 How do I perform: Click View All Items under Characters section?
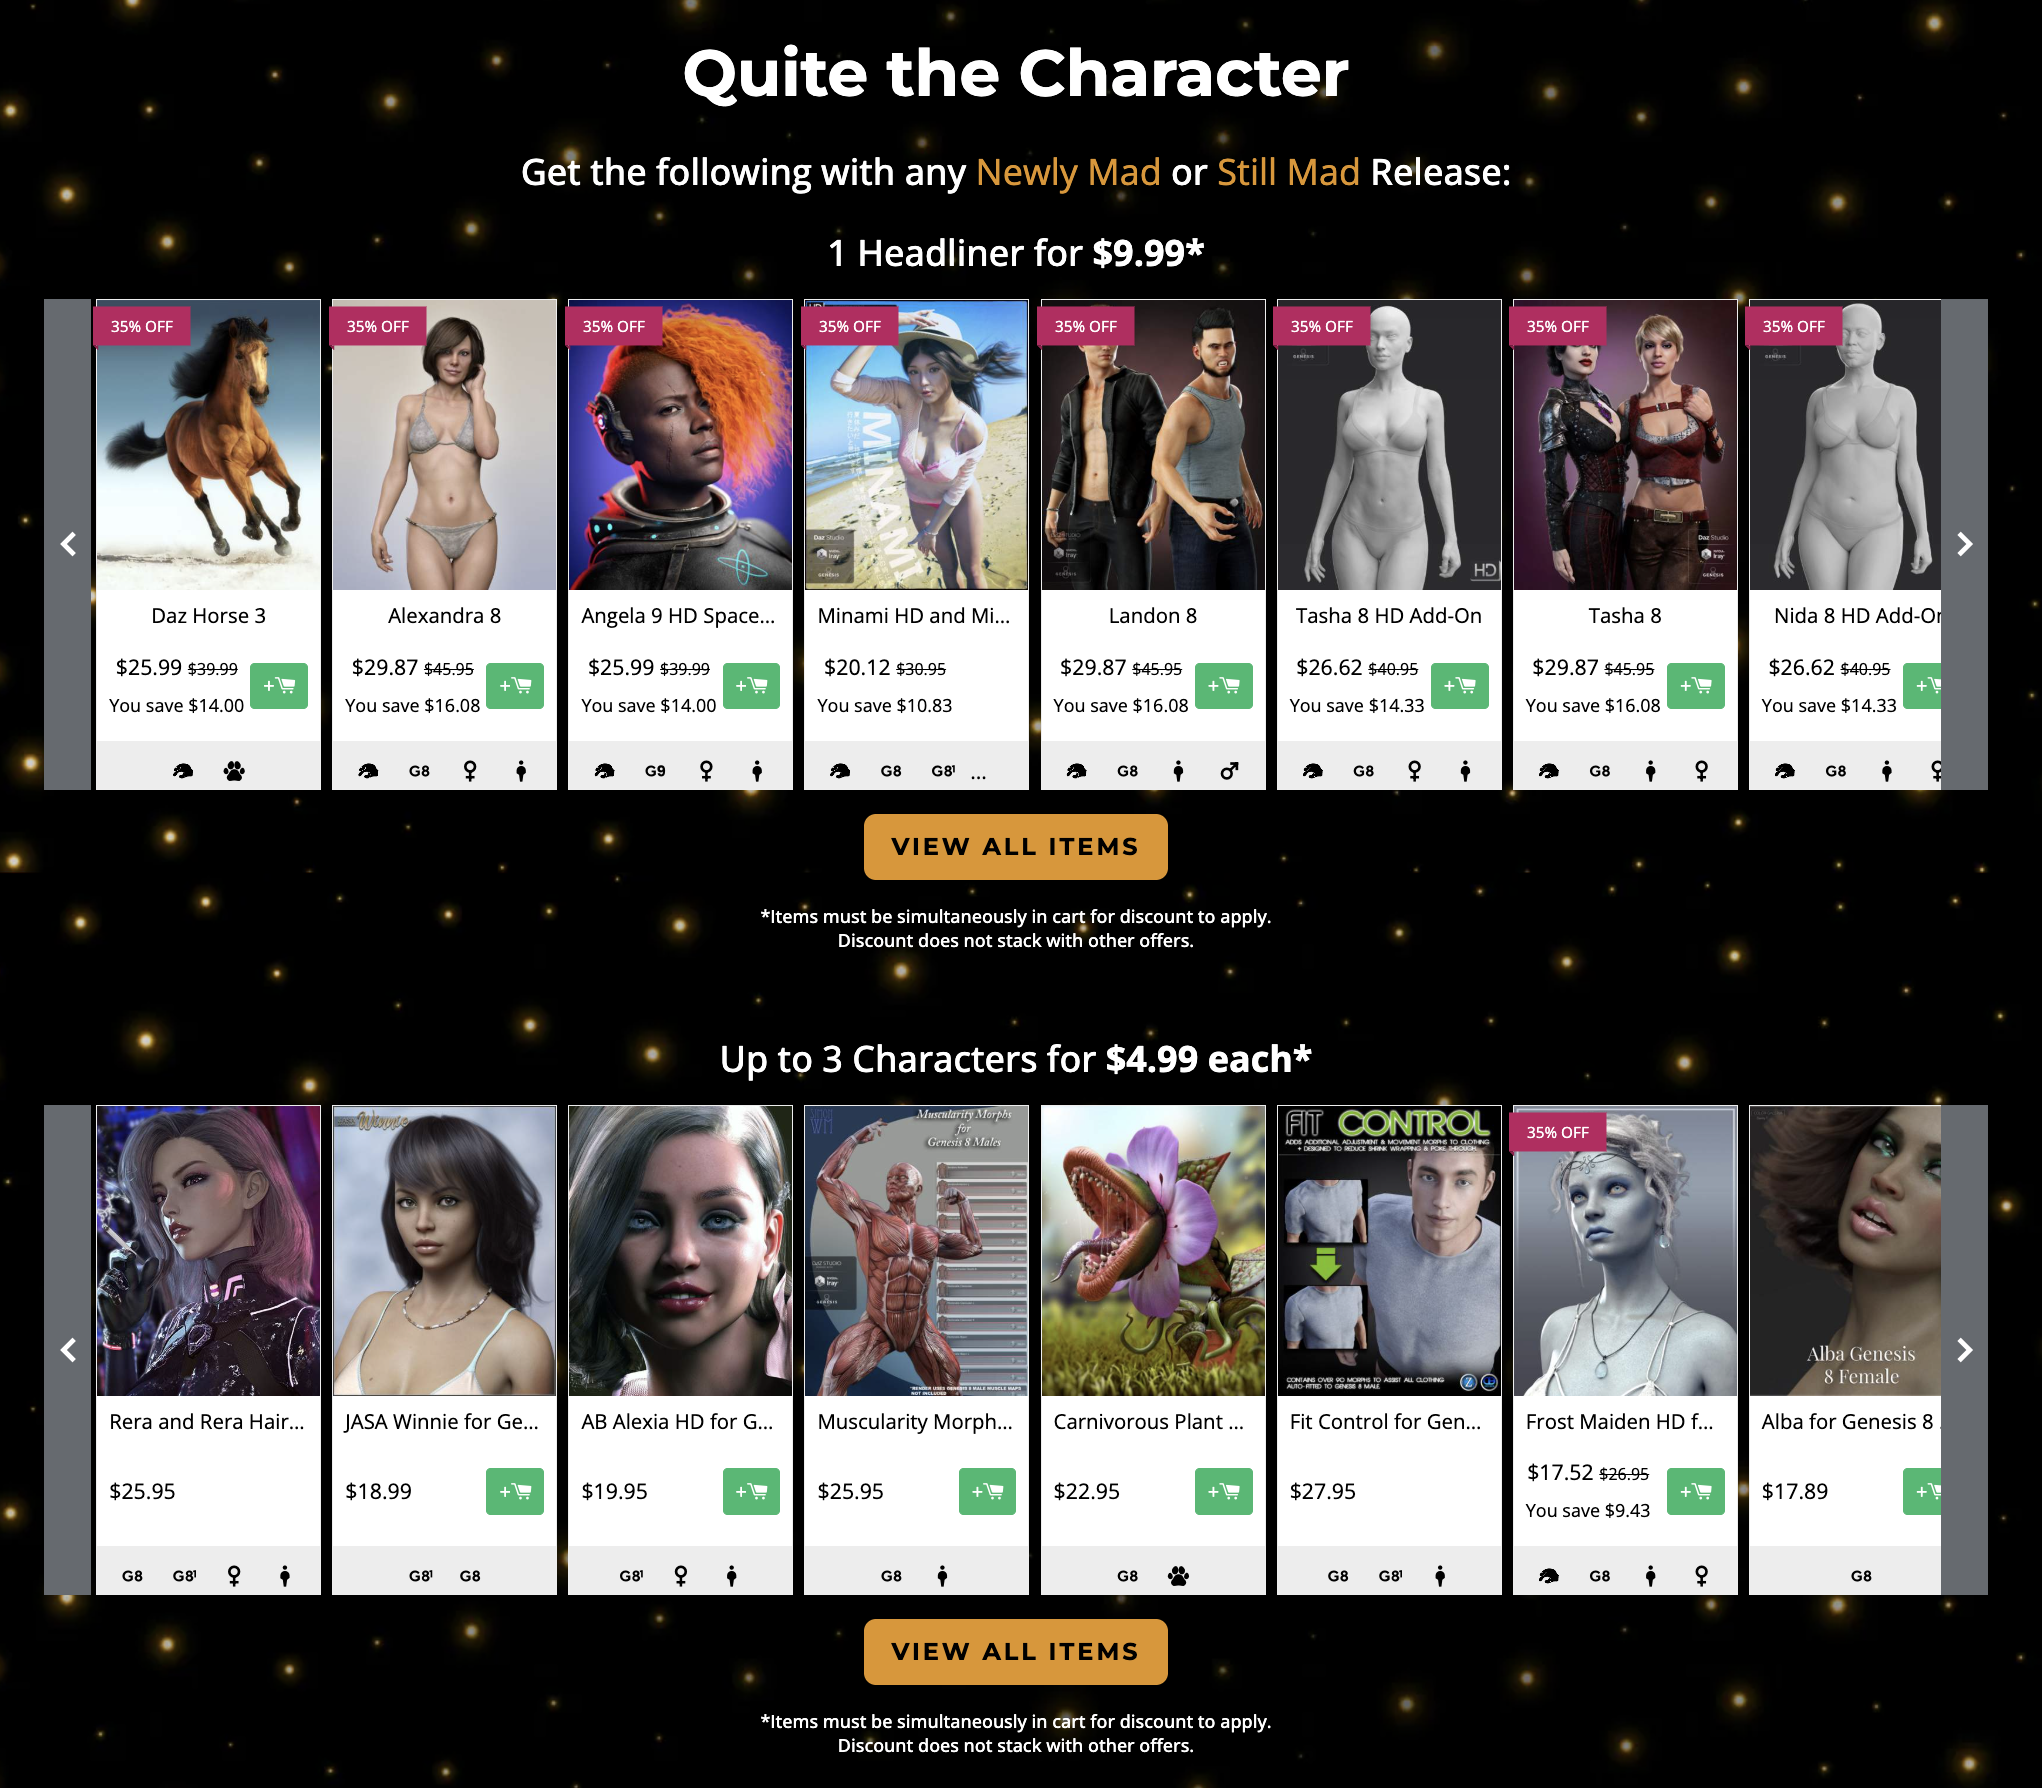[1015, 1652]
